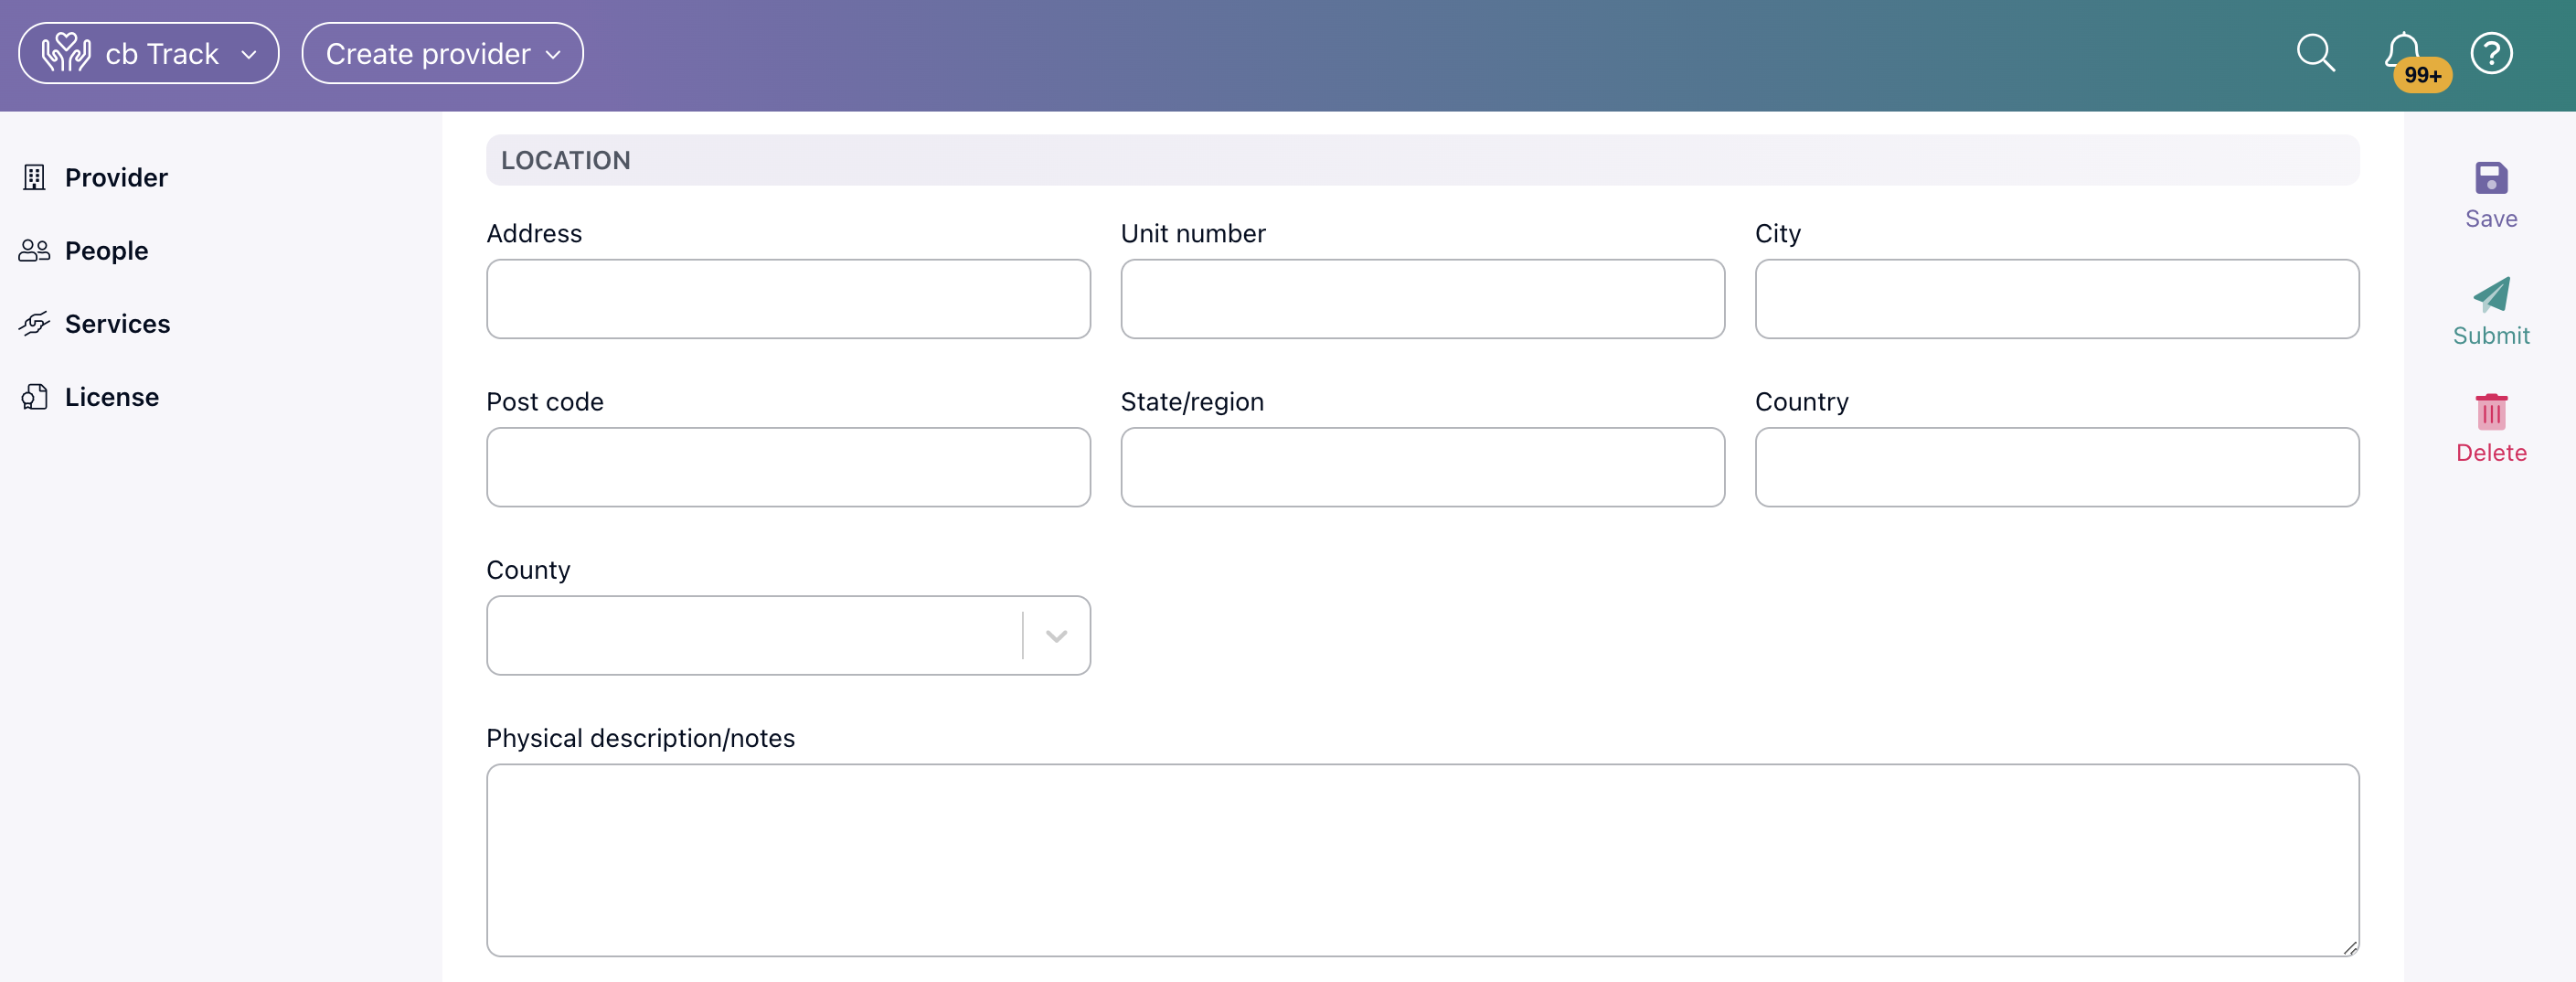The width and height of the screenshot is (2576, 982).
Task: Focus the State/region input field
Action: pyautogui.click(x=1422, y=467)
